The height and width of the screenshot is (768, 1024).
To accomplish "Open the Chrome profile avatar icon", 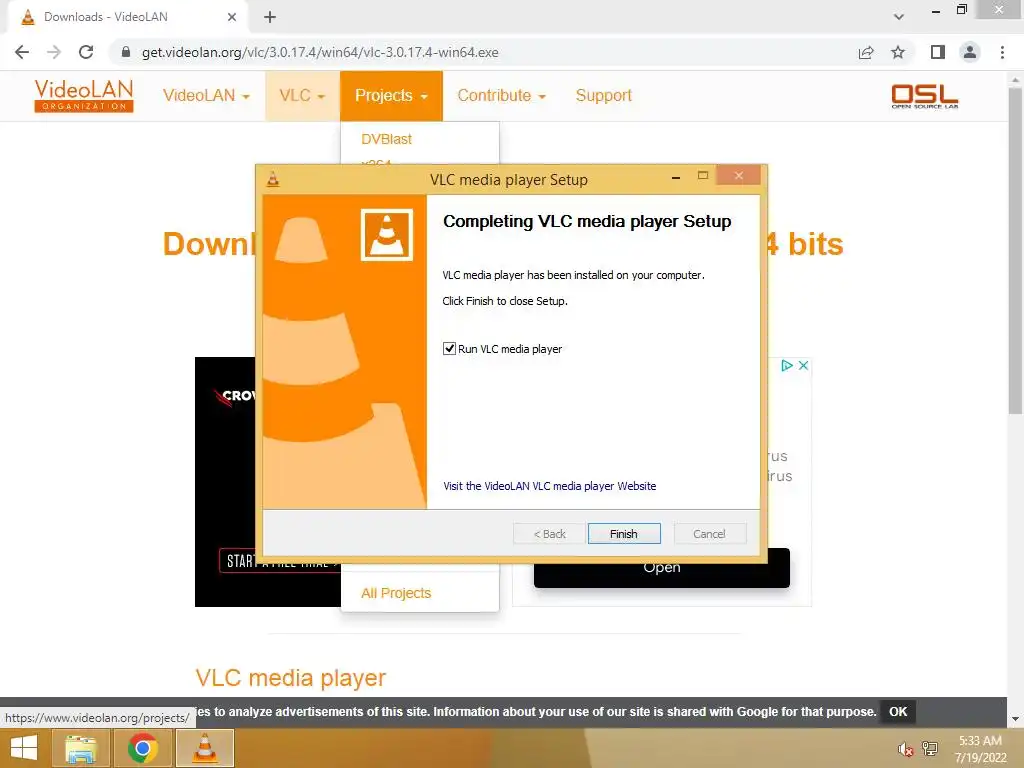I will click(970, 52).
